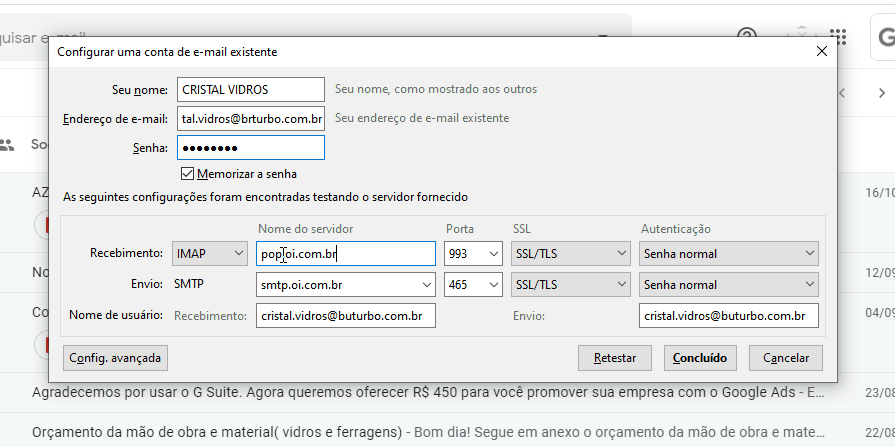Open receiving SSL/TLS security dropdown
Image resolution: width=895 pixels, height=447 pixels.
coord(569,254)
